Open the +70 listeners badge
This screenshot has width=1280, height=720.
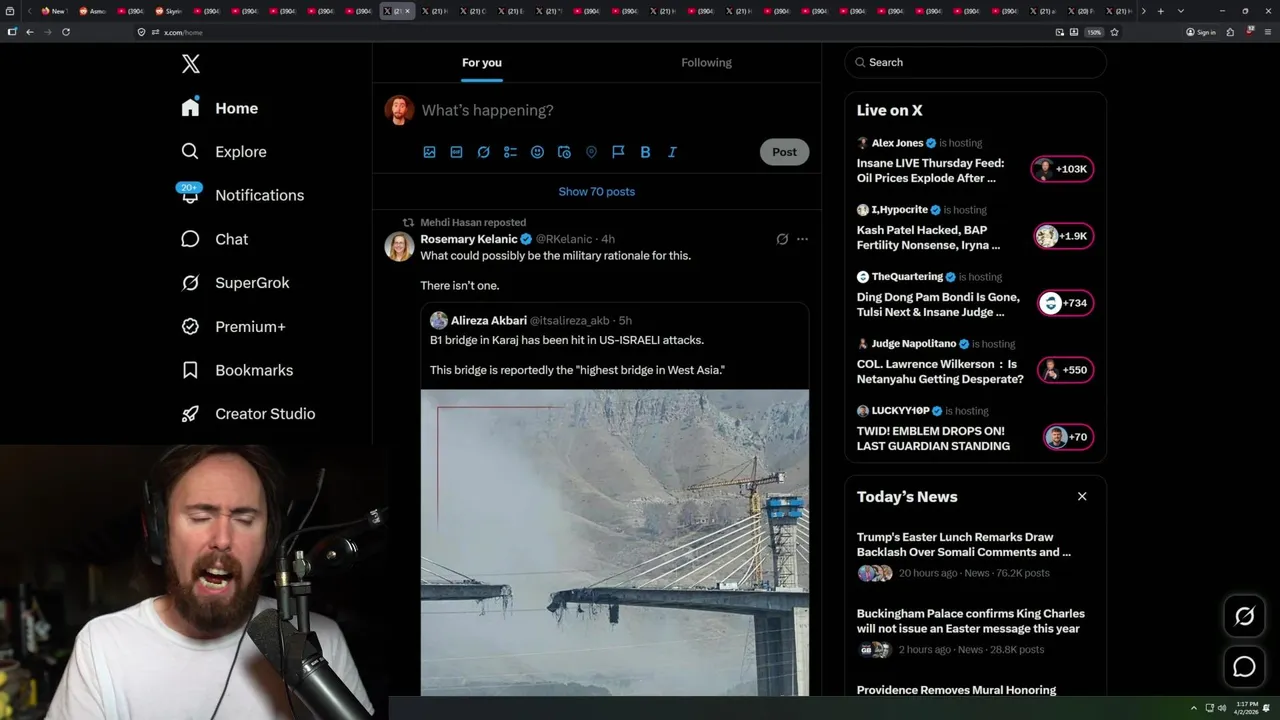click(x=1068, y=437)
